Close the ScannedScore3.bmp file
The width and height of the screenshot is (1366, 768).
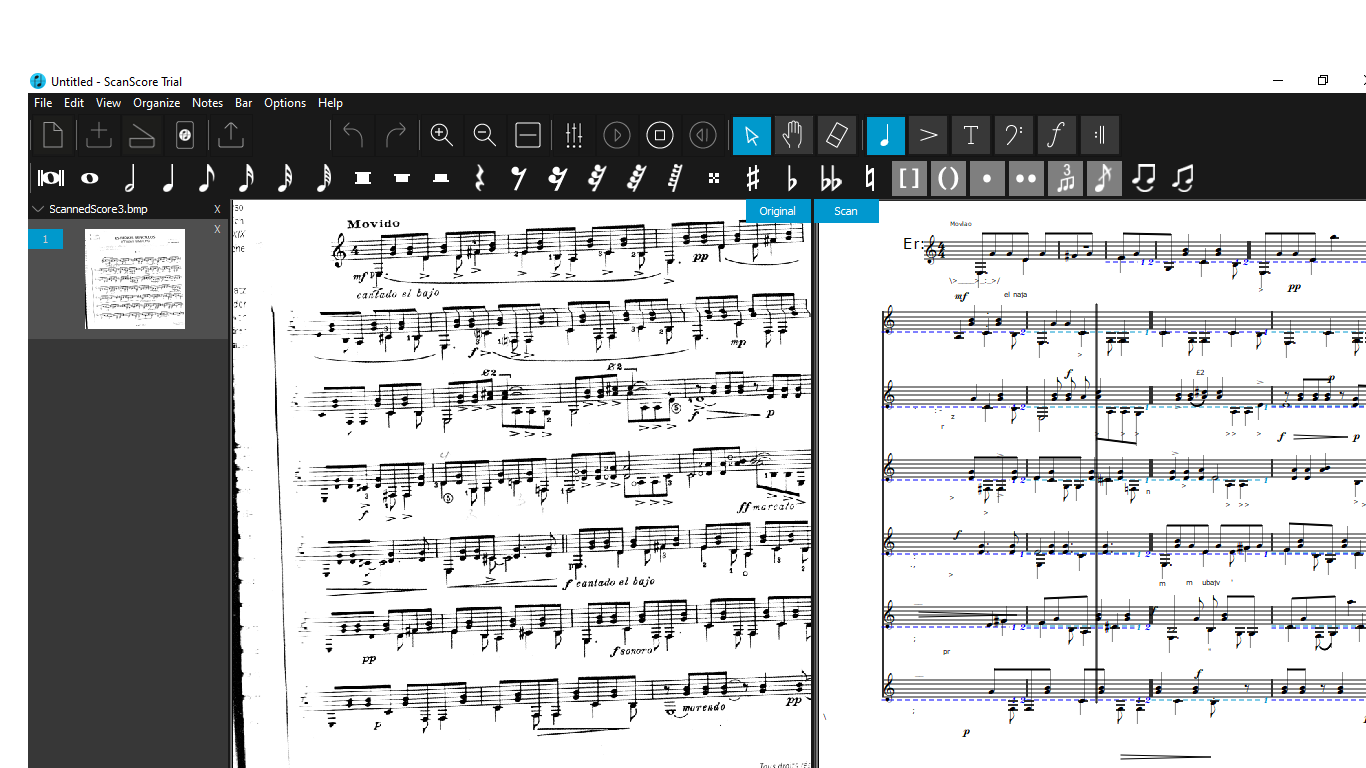pyautogui.click(x=217, y=209)
